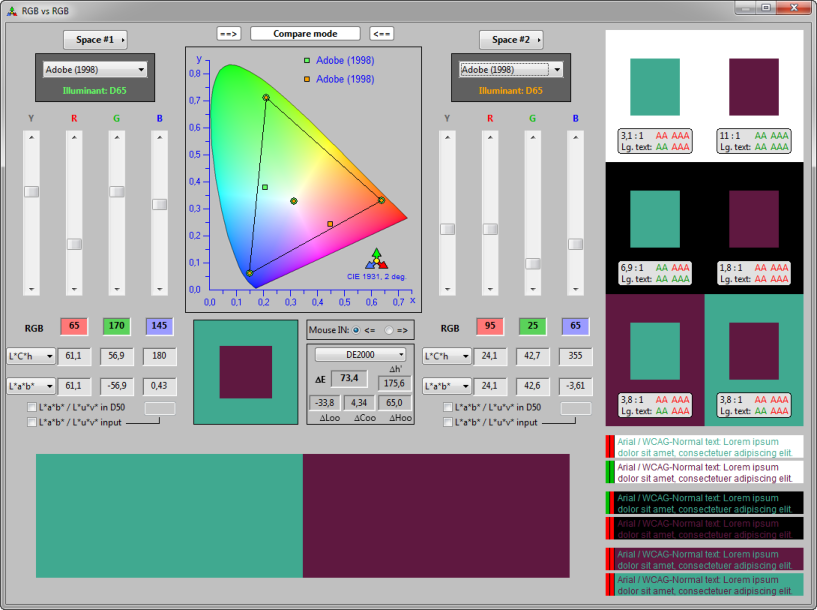Open the Space #1 menu button
The width and height of the screenshot is (817, 610).
[95, 40]
